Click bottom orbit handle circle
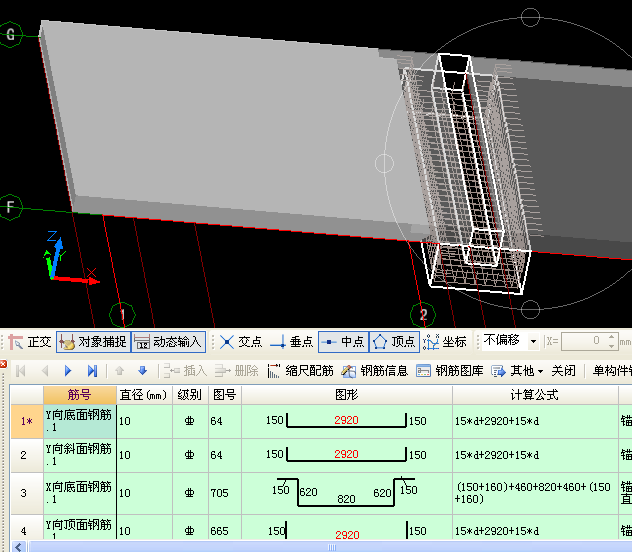632x552 pixels. tap(530, 309)
